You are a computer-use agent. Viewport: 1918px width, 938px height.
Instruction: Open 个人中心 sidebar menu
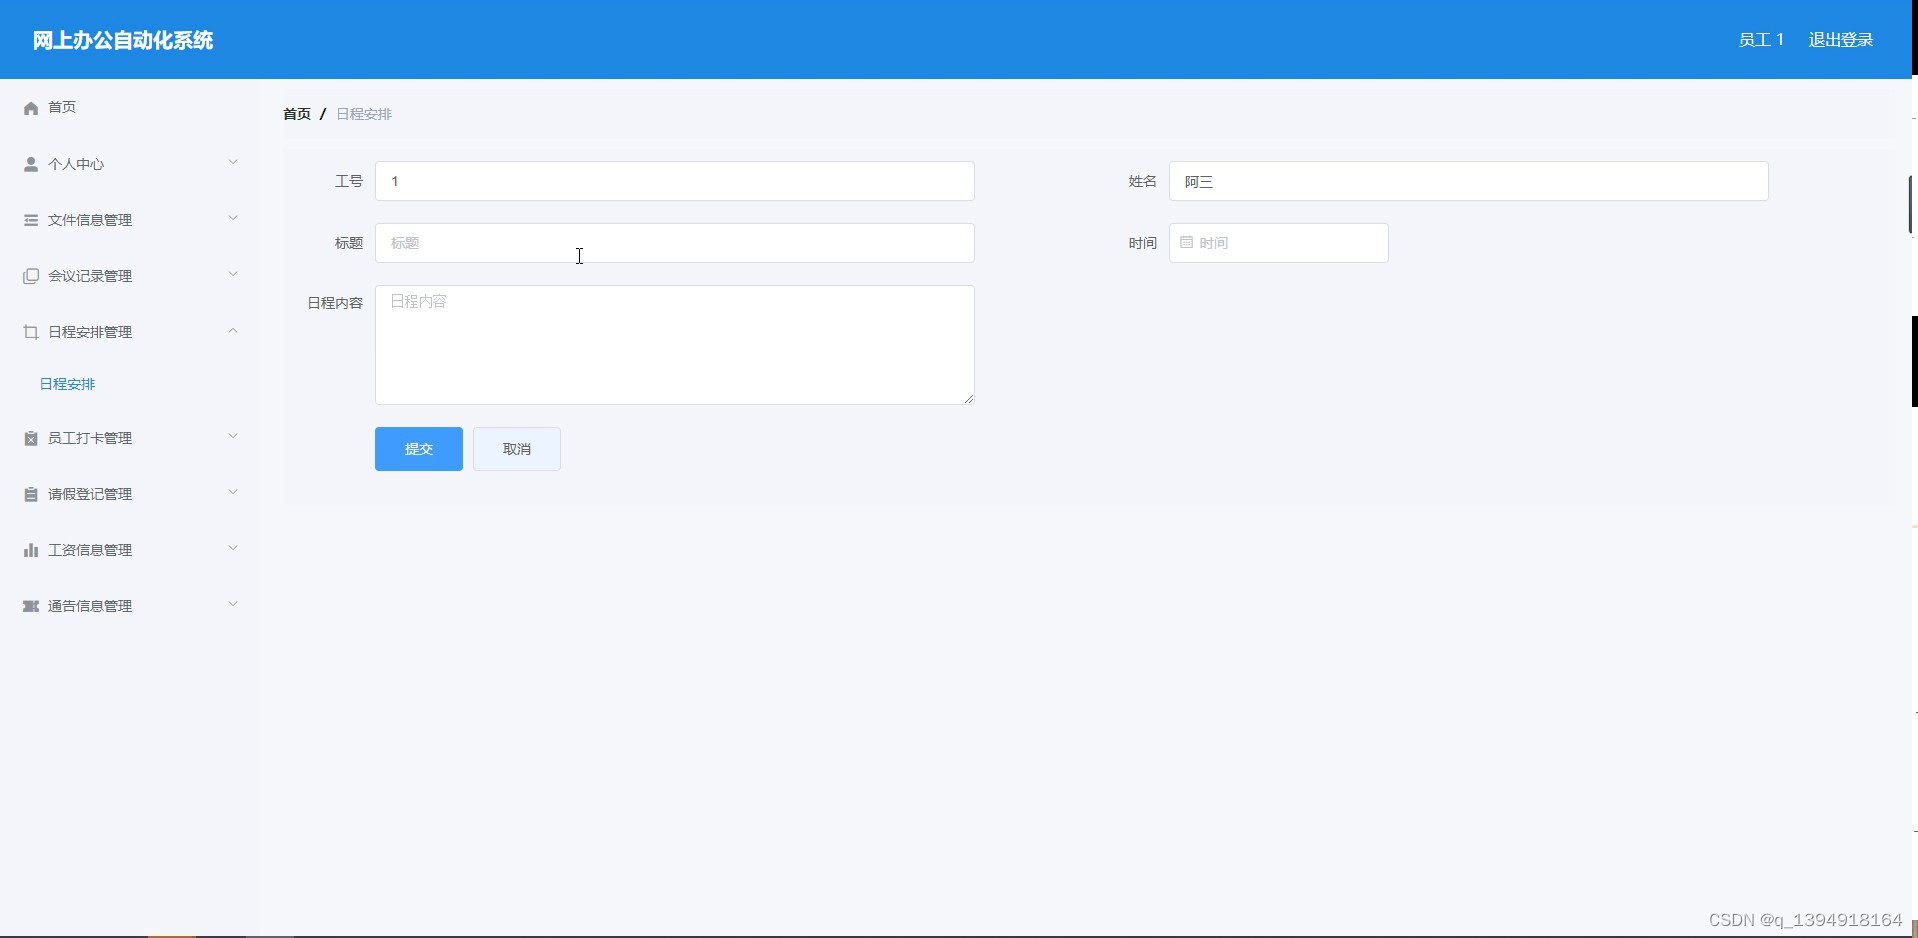(130, 164)
